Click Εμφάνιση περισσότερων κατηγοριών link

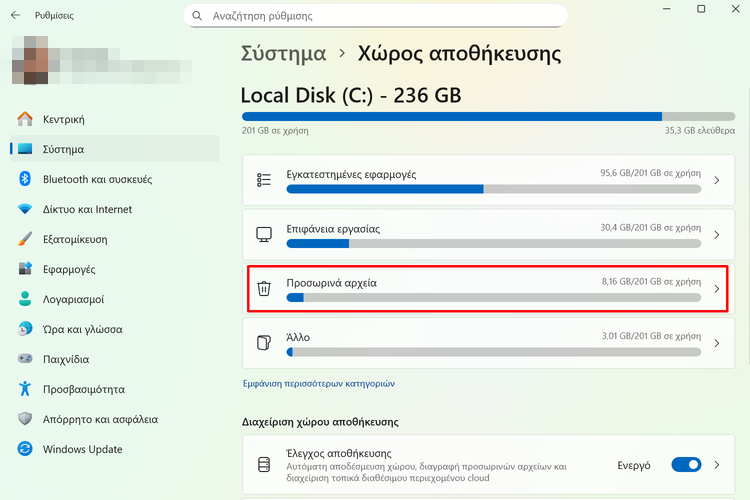[319, 384]
